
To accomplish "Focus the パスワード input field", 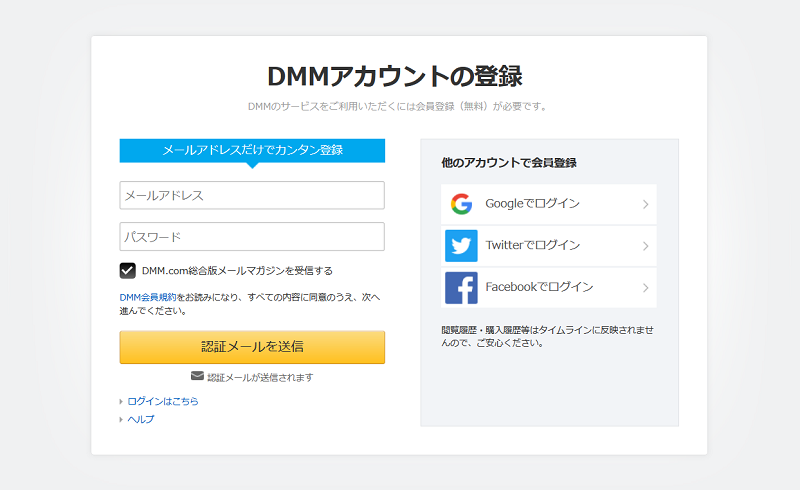I will tap(252, 236).
